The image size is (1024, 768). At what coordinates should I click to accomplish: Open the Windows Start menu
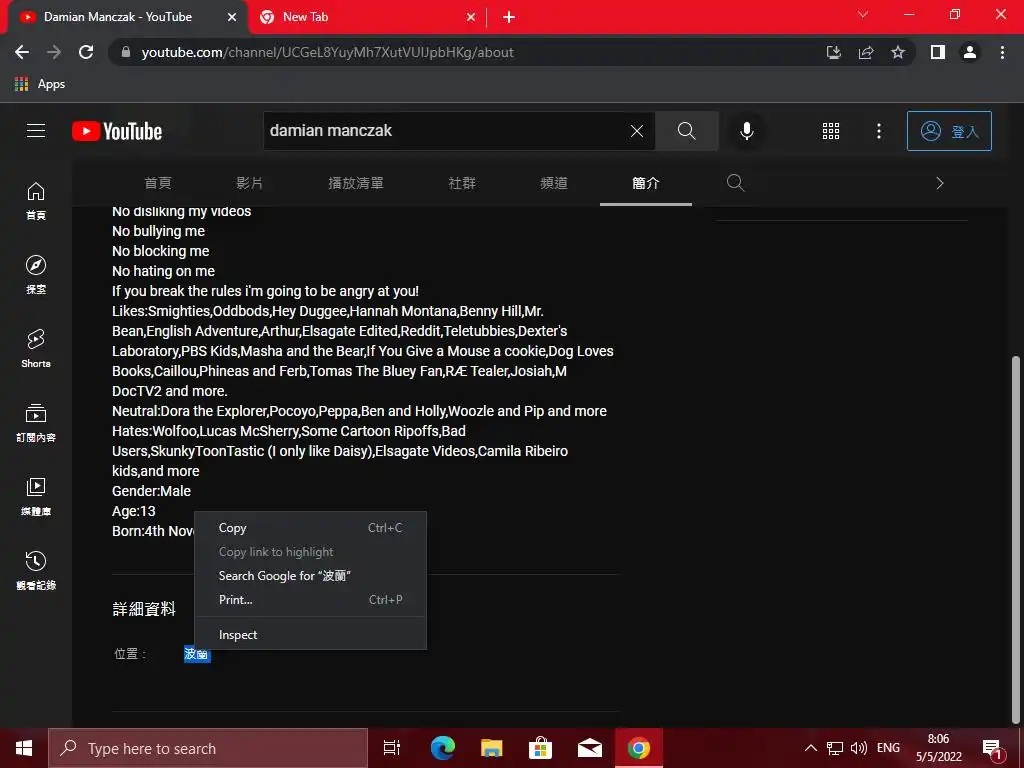(x=24, y=748)
